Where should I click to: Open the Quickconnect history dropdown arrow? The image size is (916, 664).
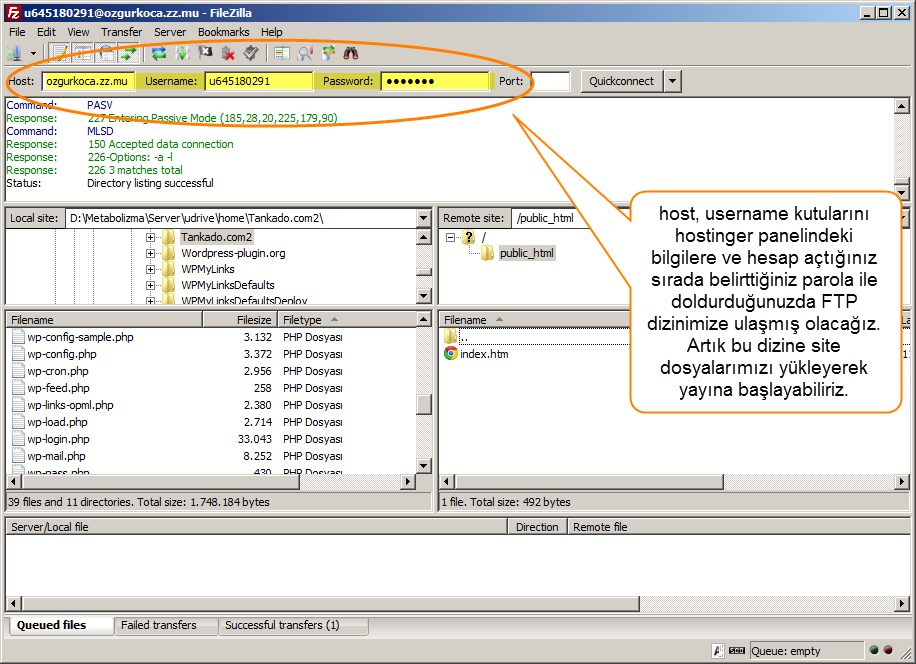672,81
